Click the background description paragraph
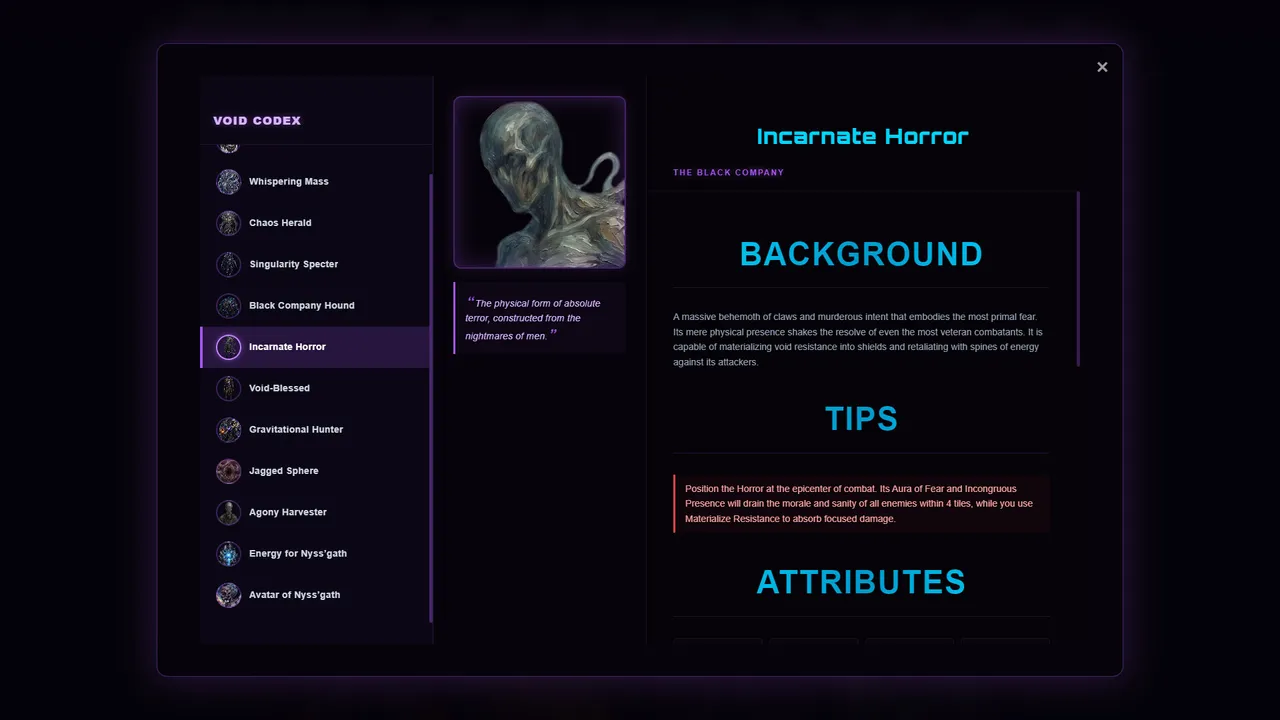The image size is (1280, 720). click(x=861, y=339)
